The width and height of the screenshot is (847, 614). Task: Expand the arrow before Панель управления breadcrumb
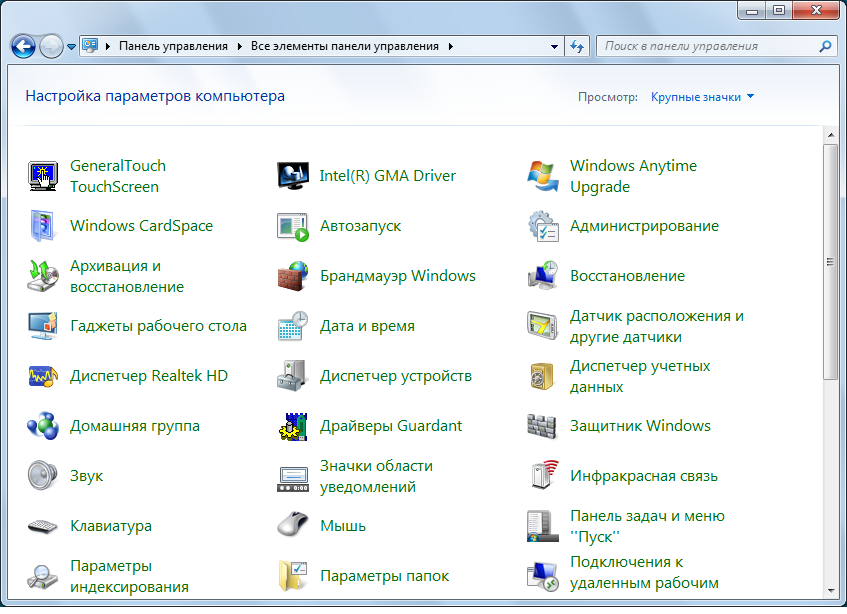pyautogui.click(x=107, y=46)
